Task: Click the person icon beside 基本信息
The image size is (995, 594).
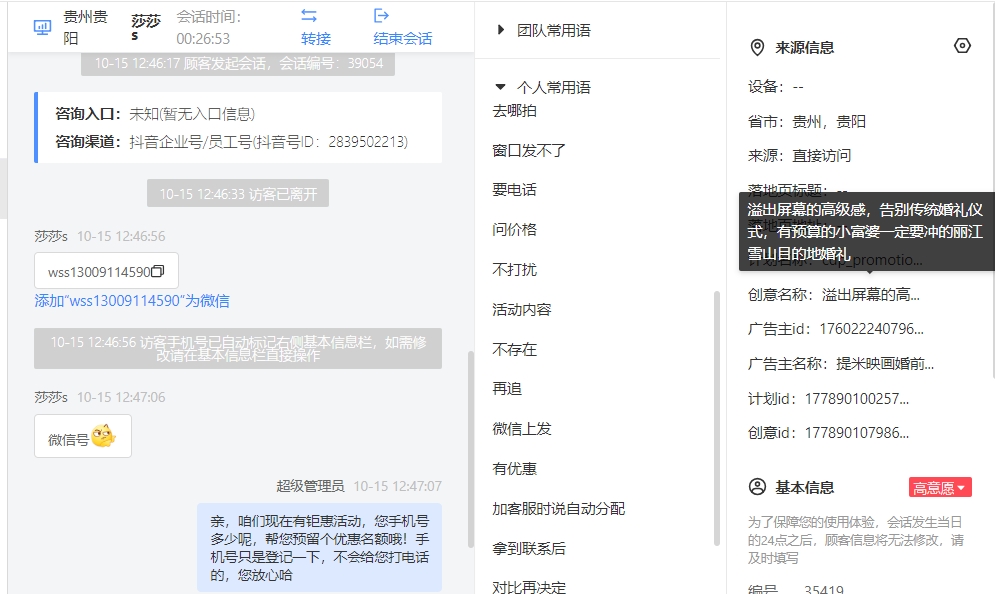Action: point(757,487)
